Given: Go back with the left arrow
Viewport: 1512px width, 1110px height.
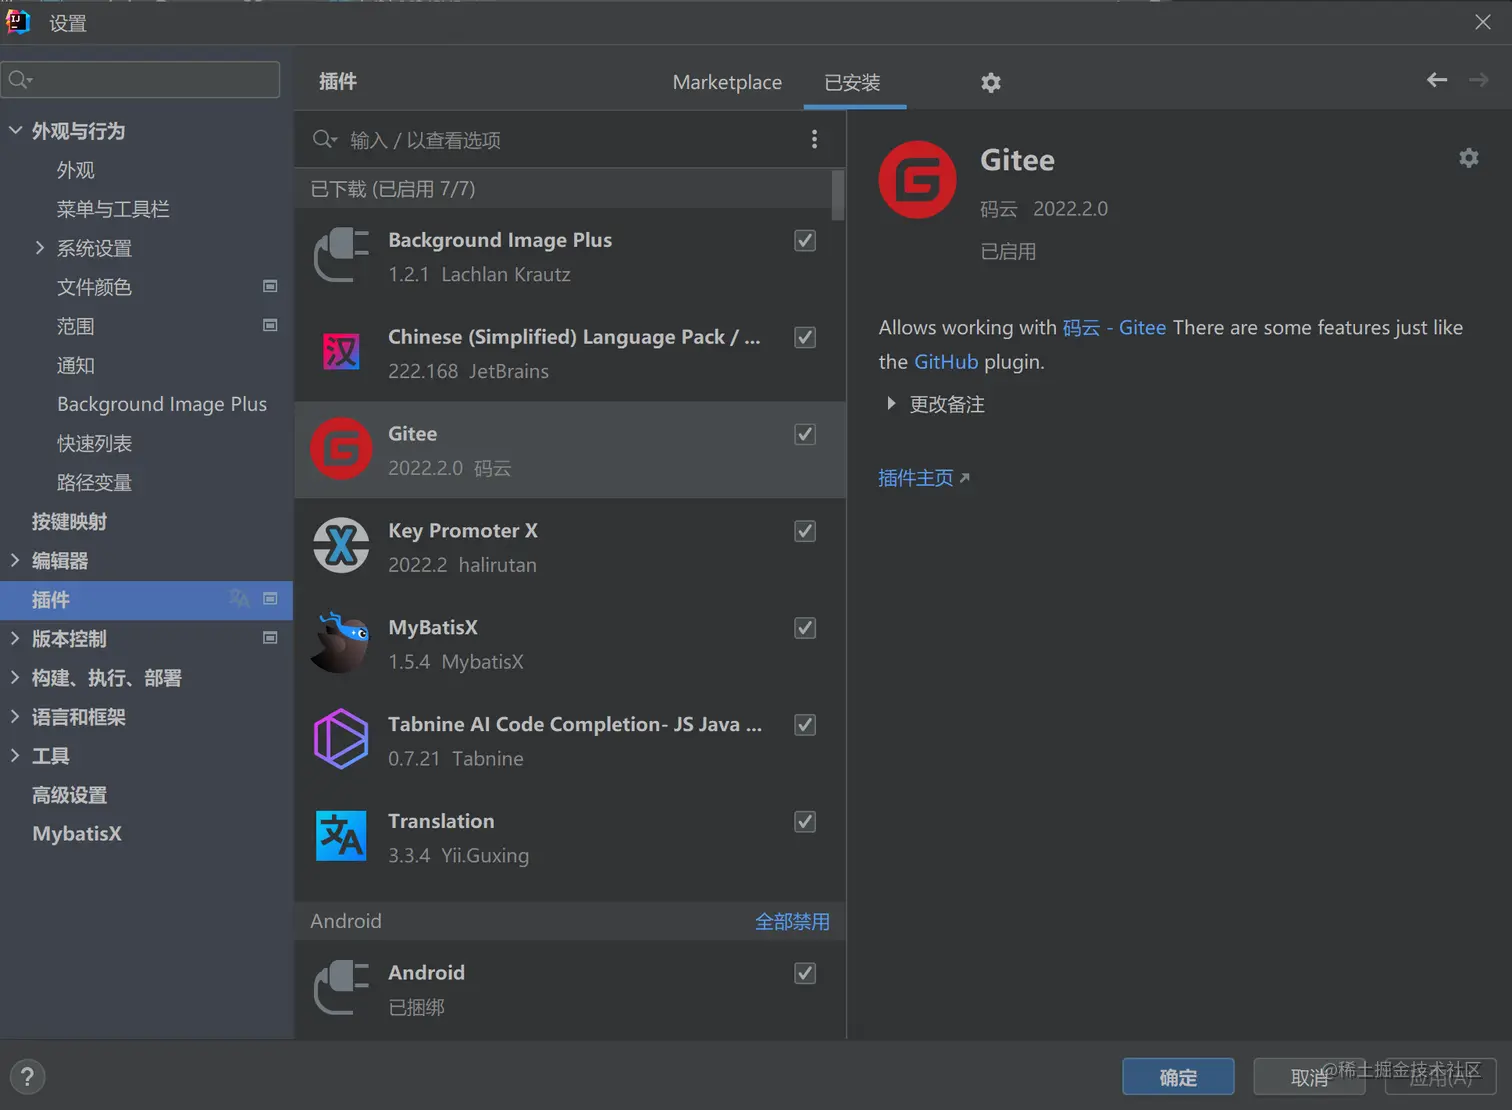Looking at the screenshot, I should [1437, 80].
